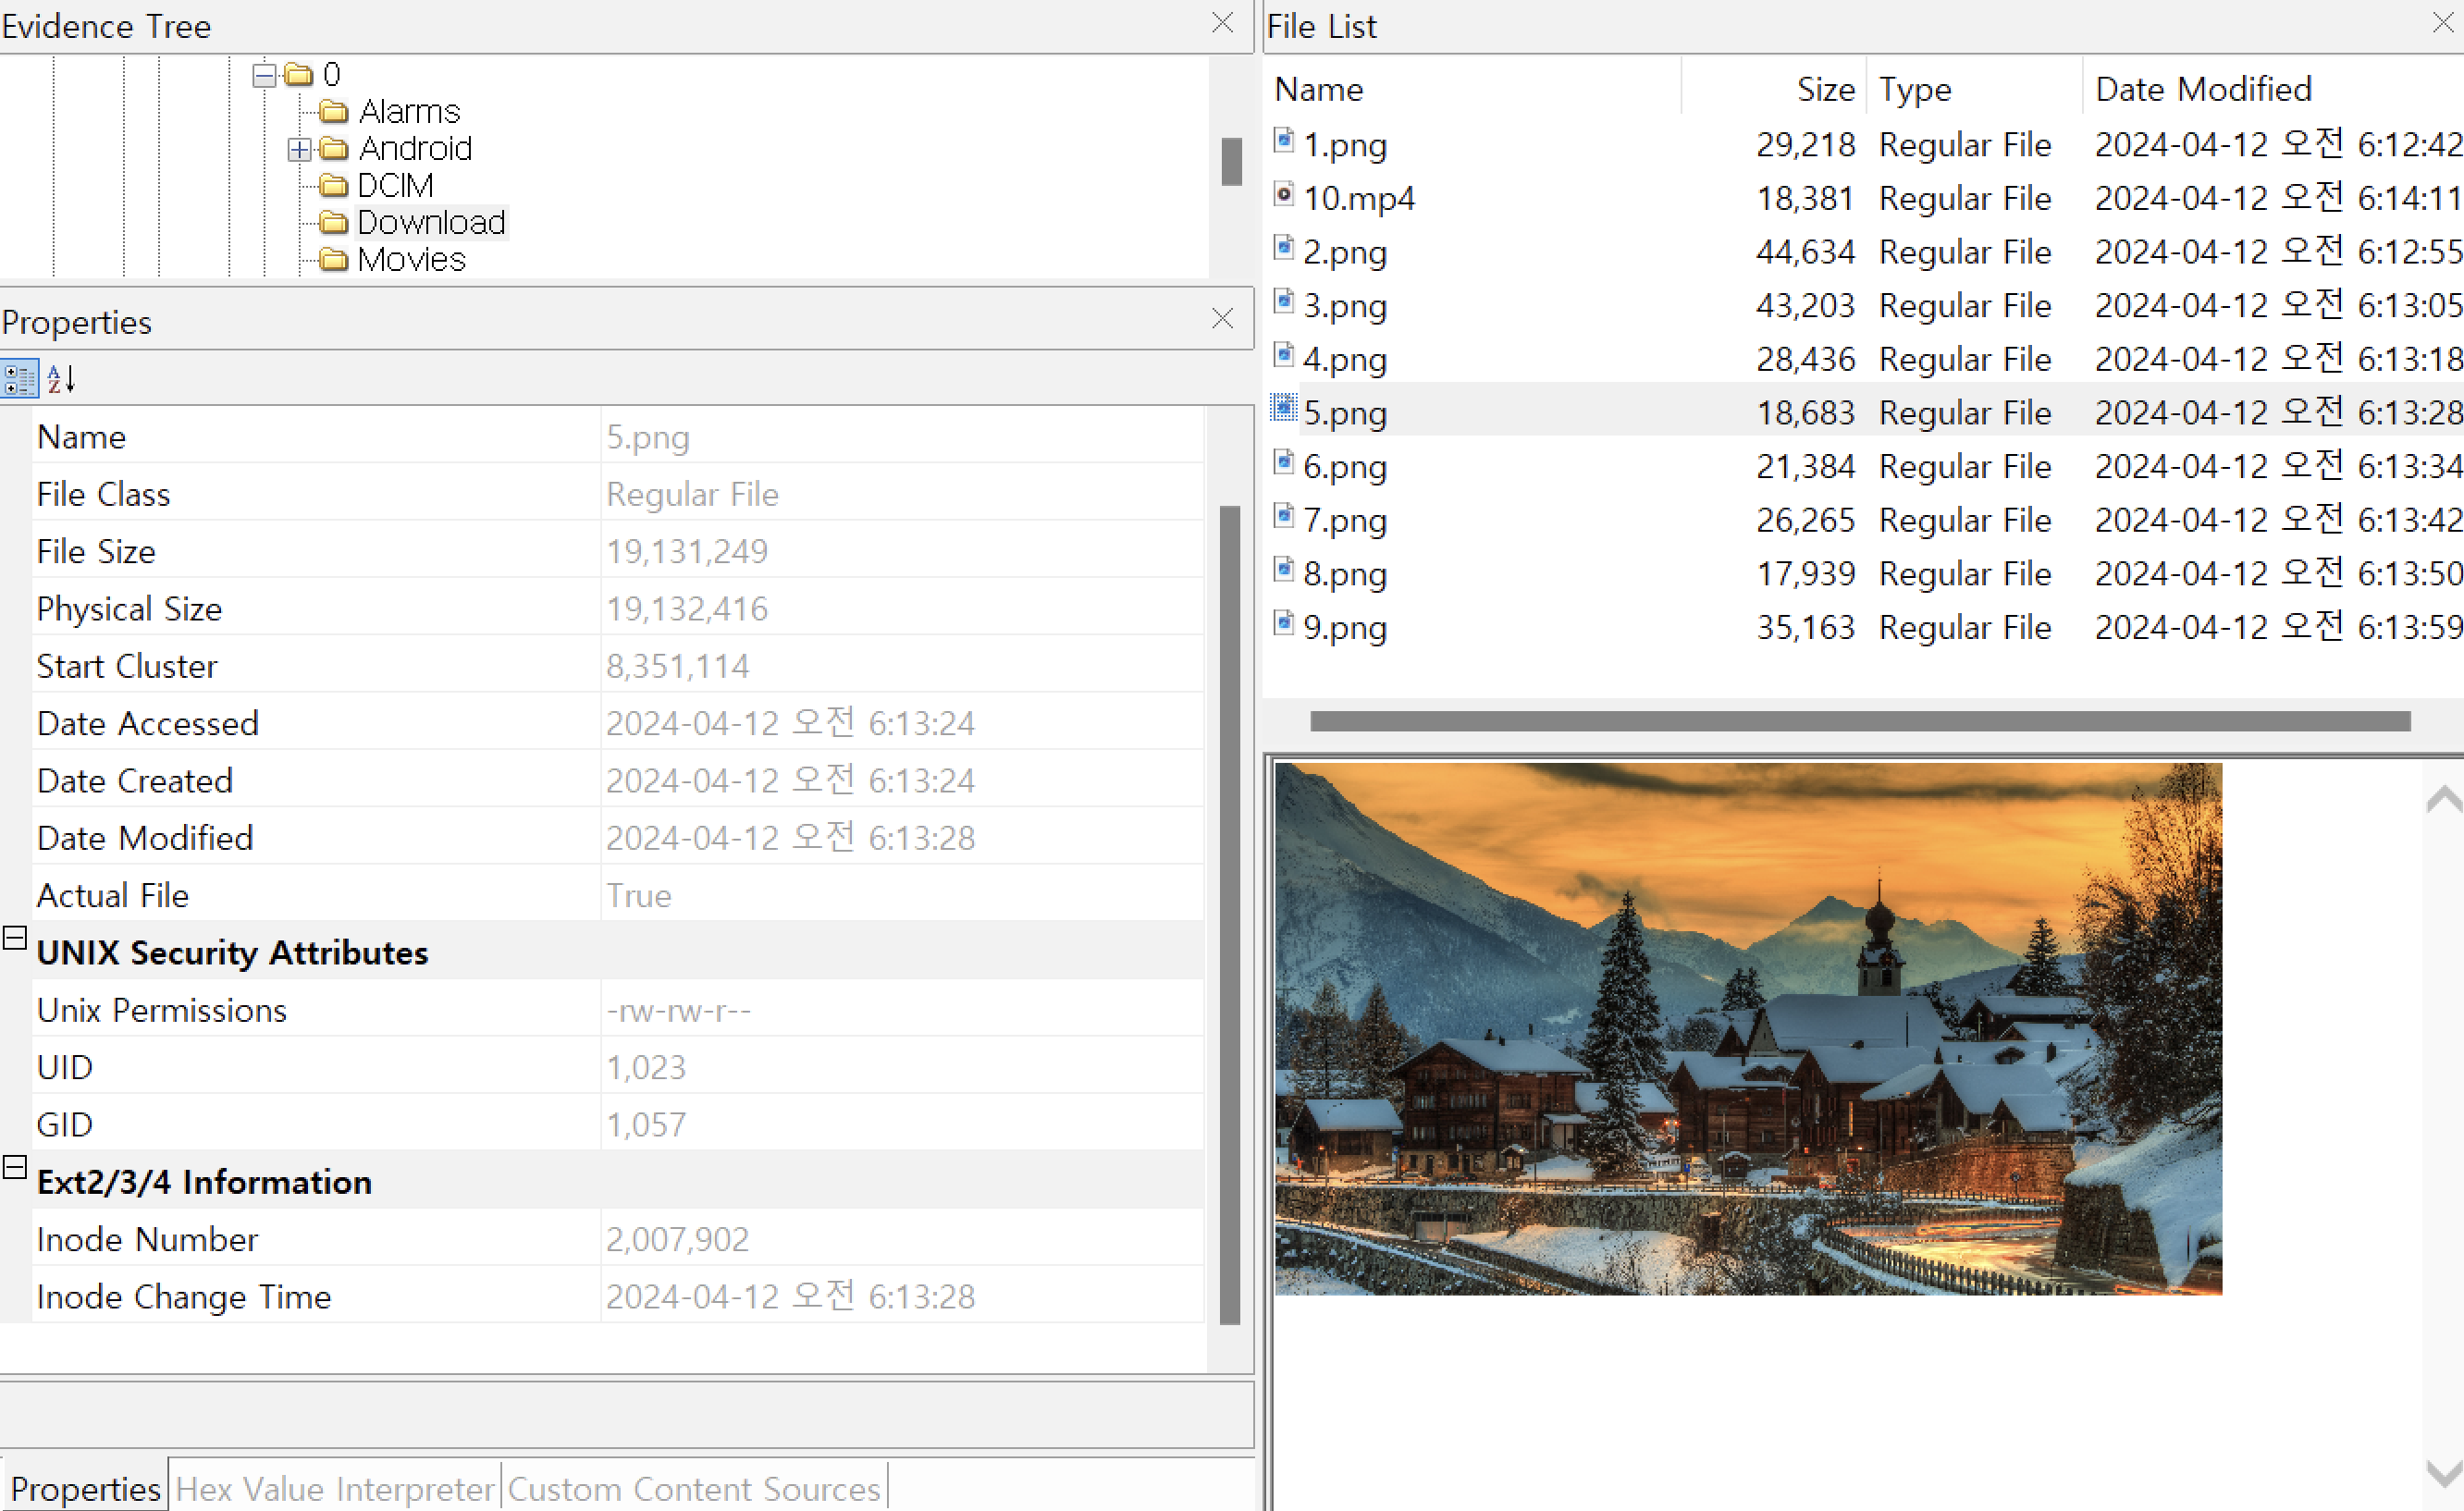
Task: Switch to the Properties tab
Action: pos(85,1488)
